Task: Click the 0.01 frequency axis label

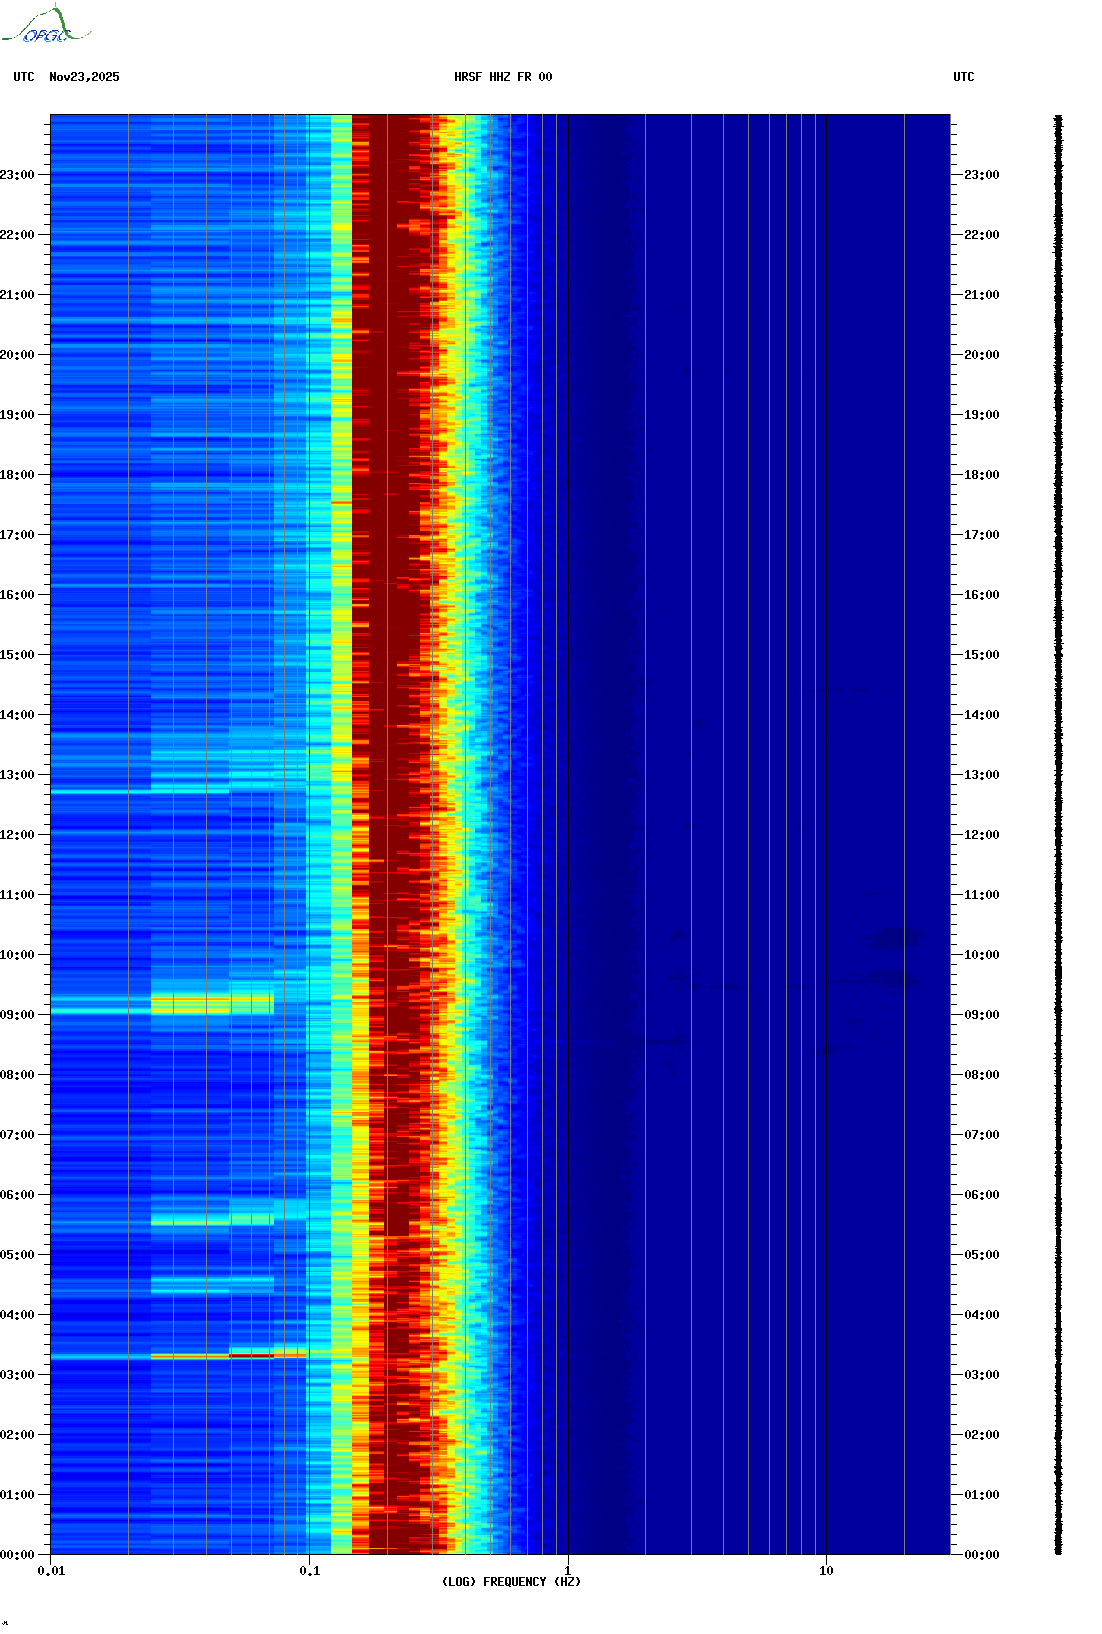Action: 51,1571
